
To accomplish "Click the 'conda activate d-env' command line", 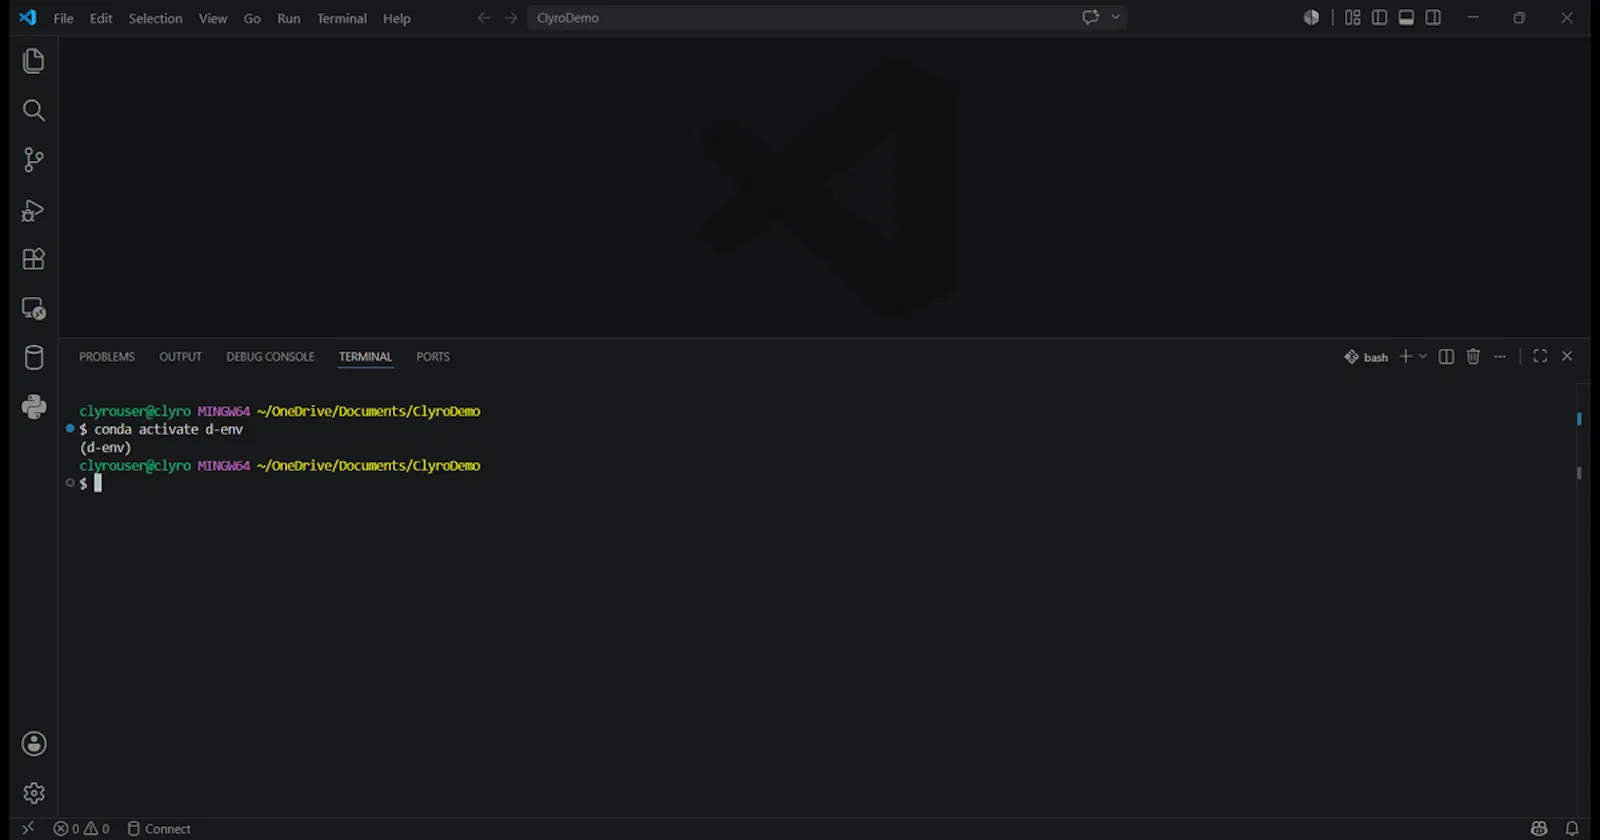I will (x=161, y=429).
